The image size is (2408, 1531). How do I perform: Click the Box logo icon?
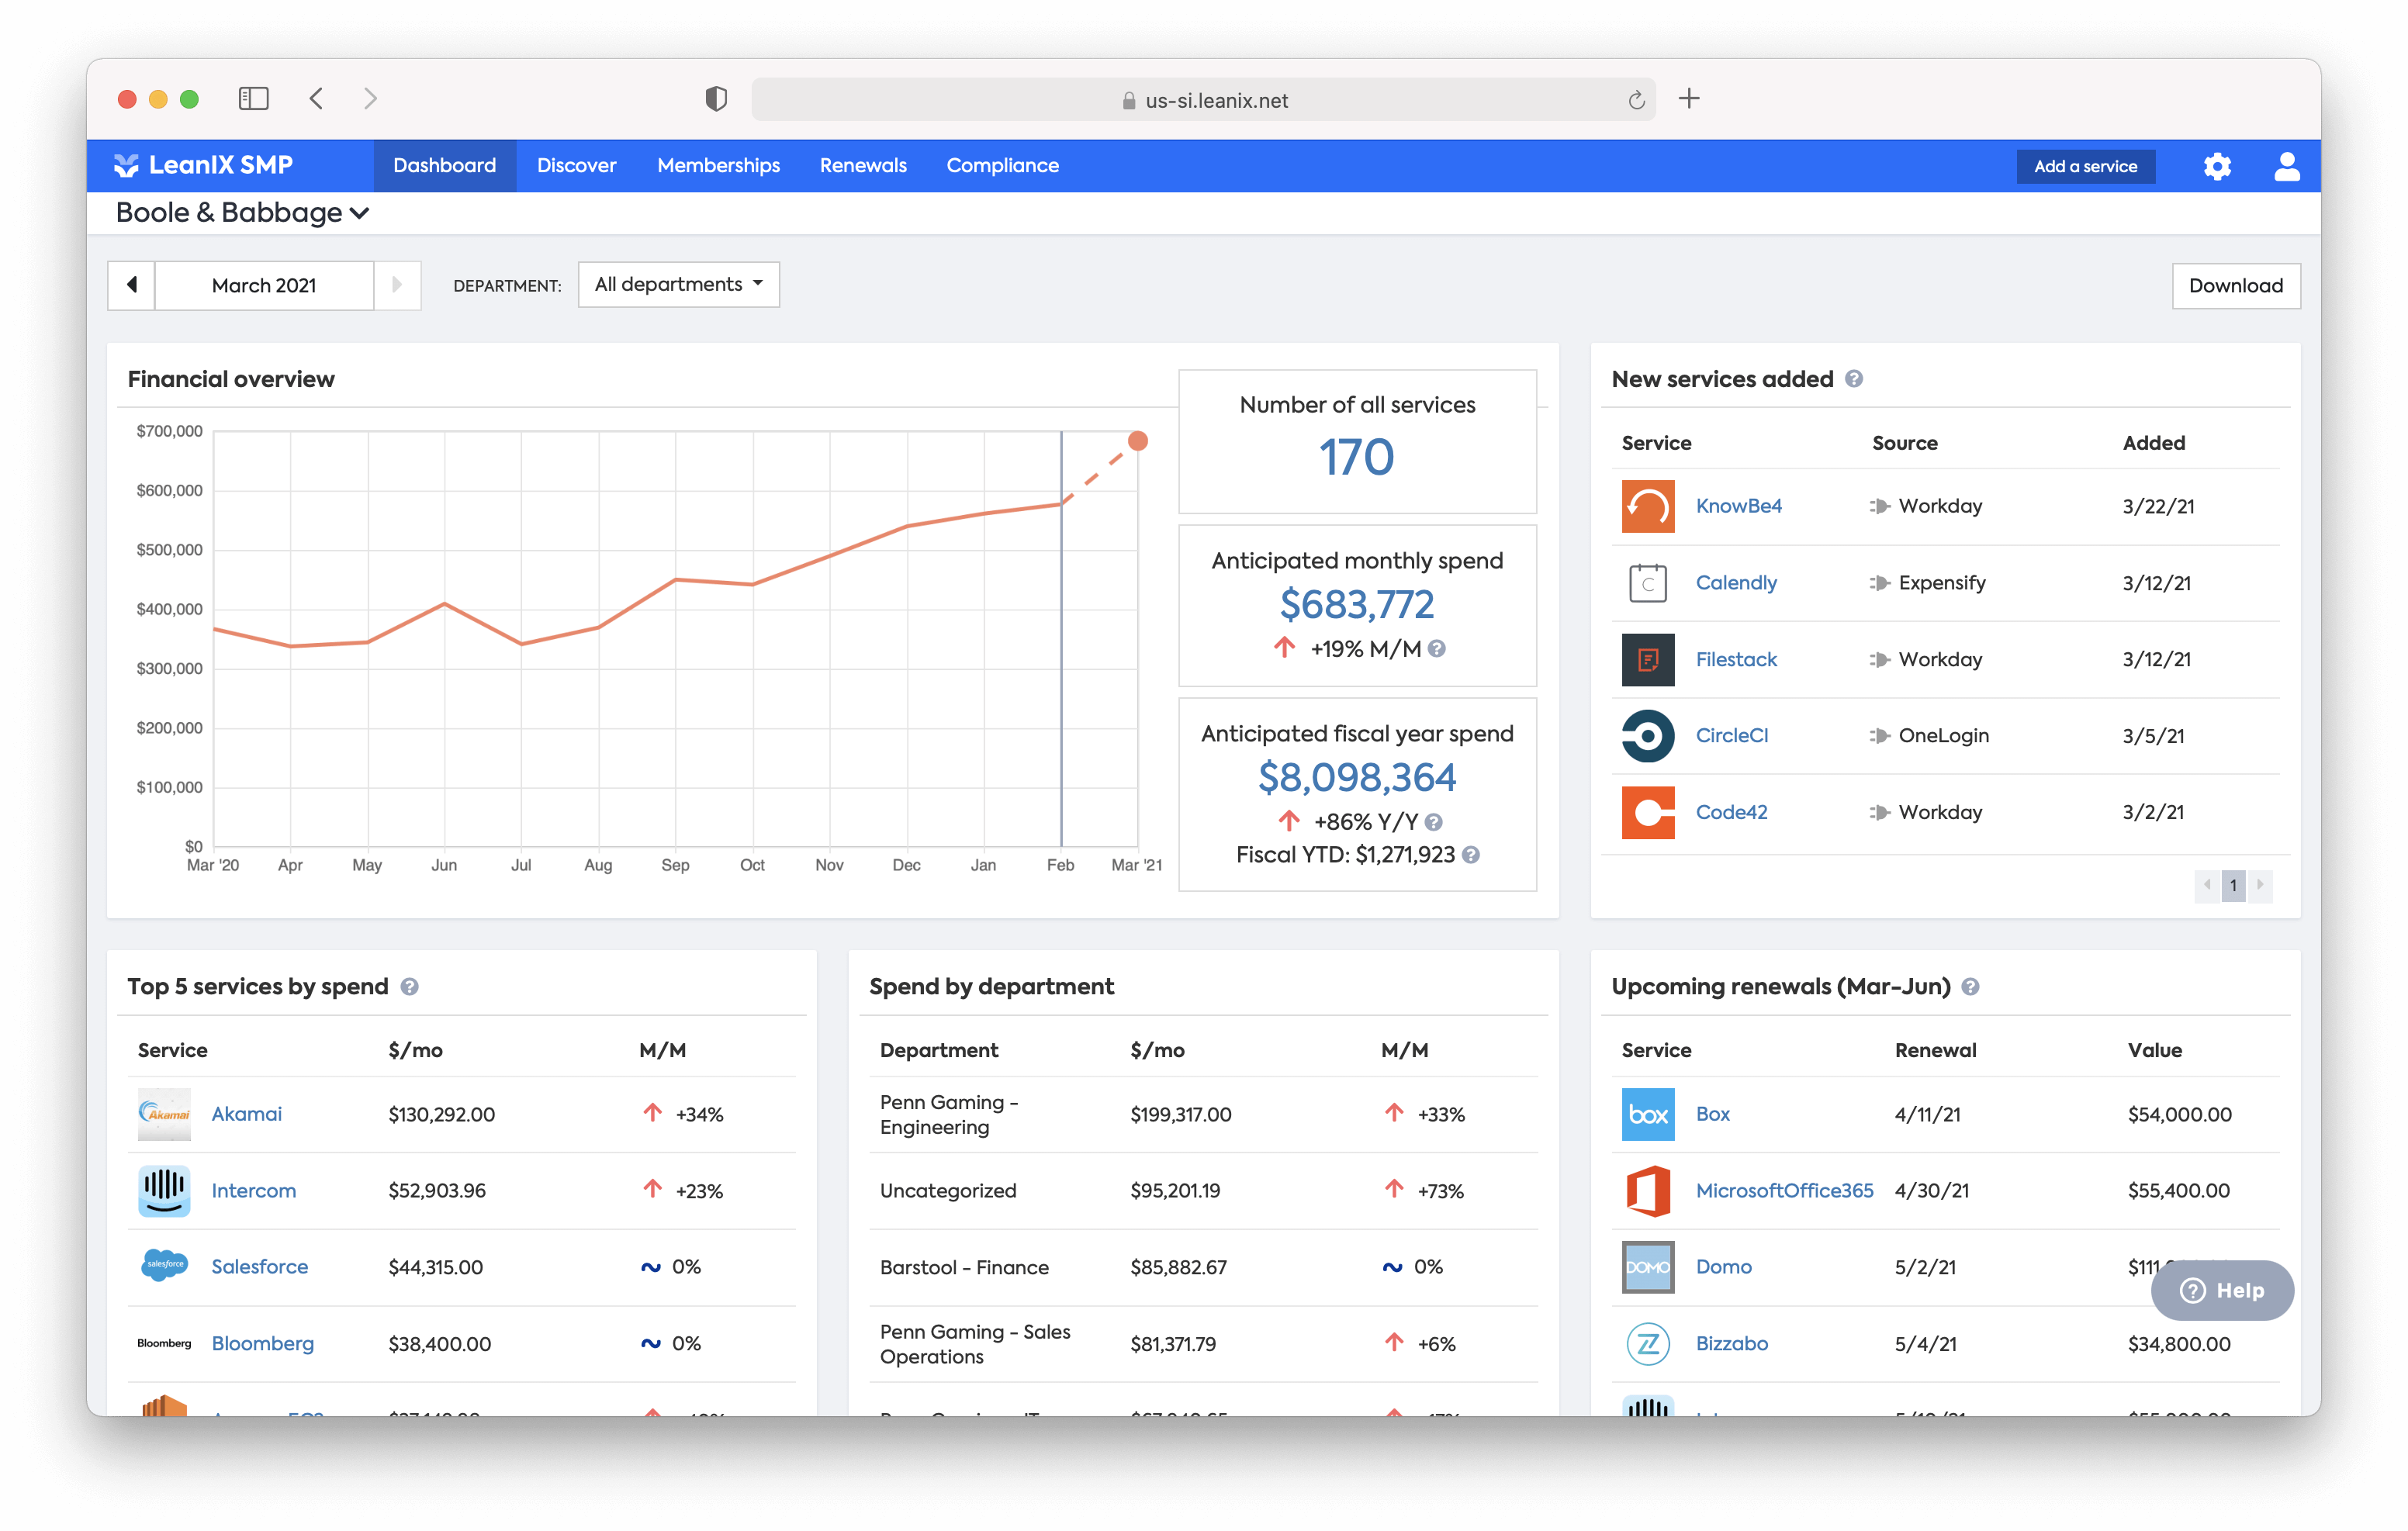coord(1647,1114)
